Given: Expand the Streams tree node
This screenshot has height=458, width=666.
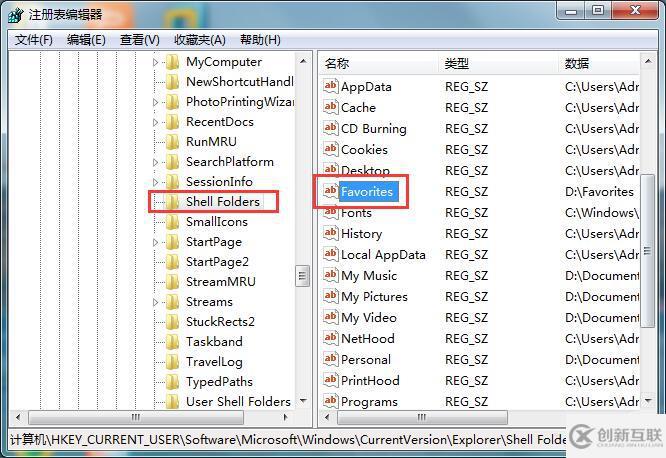Looking at the screenshot, I should tap(155, 302).
